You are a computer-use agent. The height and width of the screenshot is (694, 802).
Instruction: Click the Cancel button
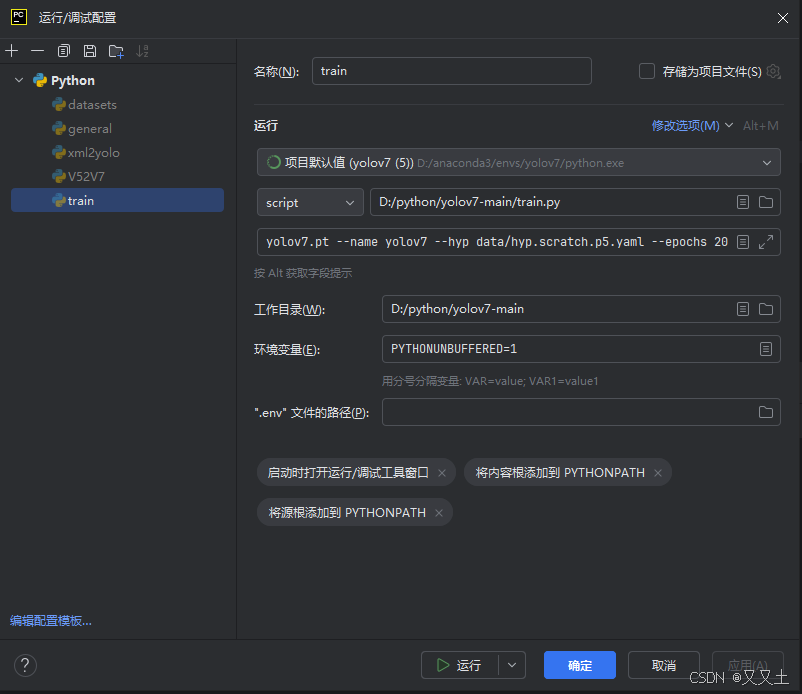click(x=663, y=665)
